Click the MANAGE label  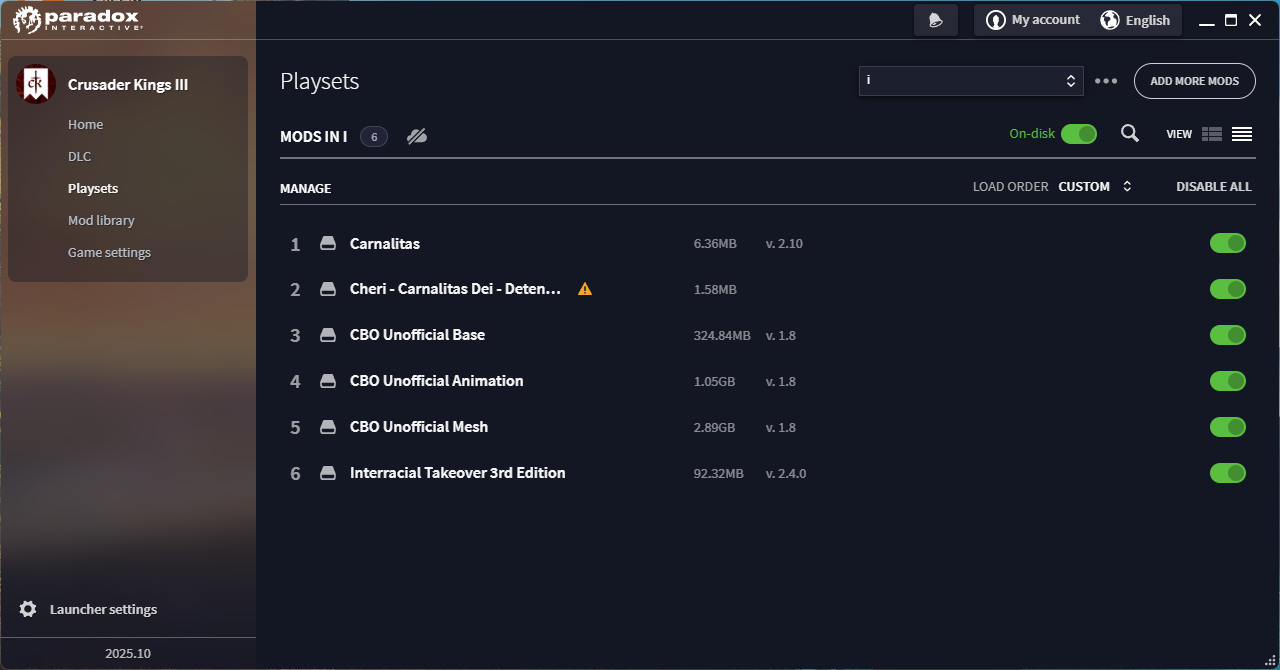(306, 188)
